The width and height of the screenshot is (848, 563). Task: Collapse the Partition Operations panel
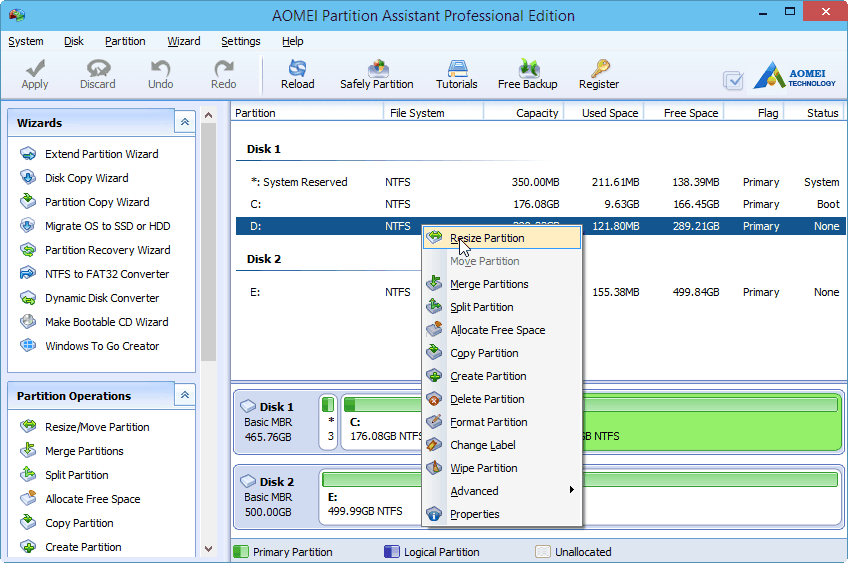click(184, 395)
